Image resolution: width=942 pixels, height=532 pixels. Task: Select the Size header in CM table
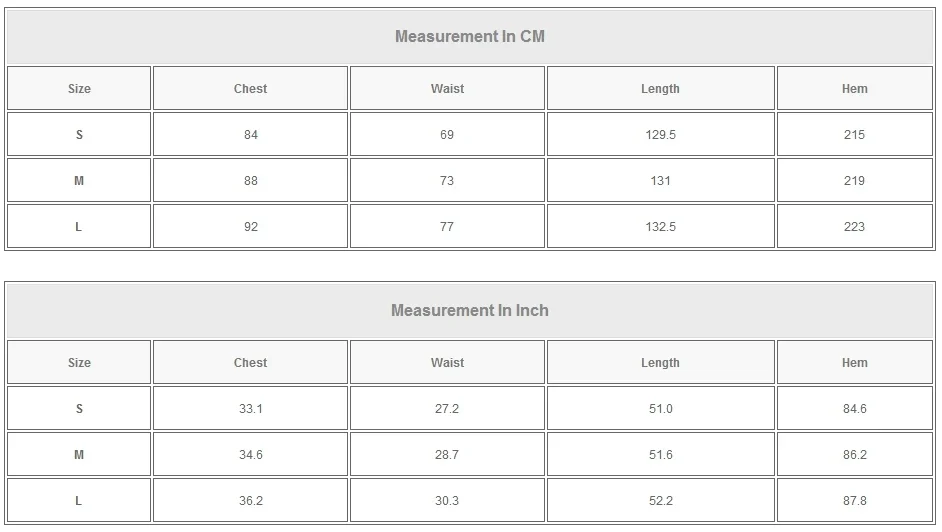pos(79,89)
